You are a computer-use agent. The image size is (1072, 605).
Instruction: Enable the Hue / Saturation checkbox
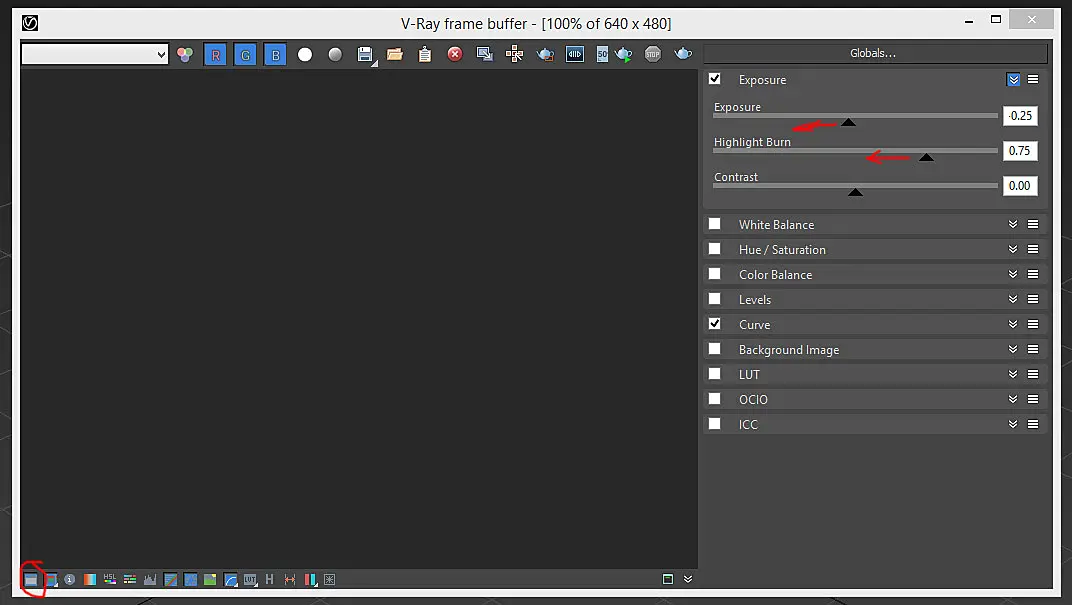pyautogui.click(x=714, y=249)
